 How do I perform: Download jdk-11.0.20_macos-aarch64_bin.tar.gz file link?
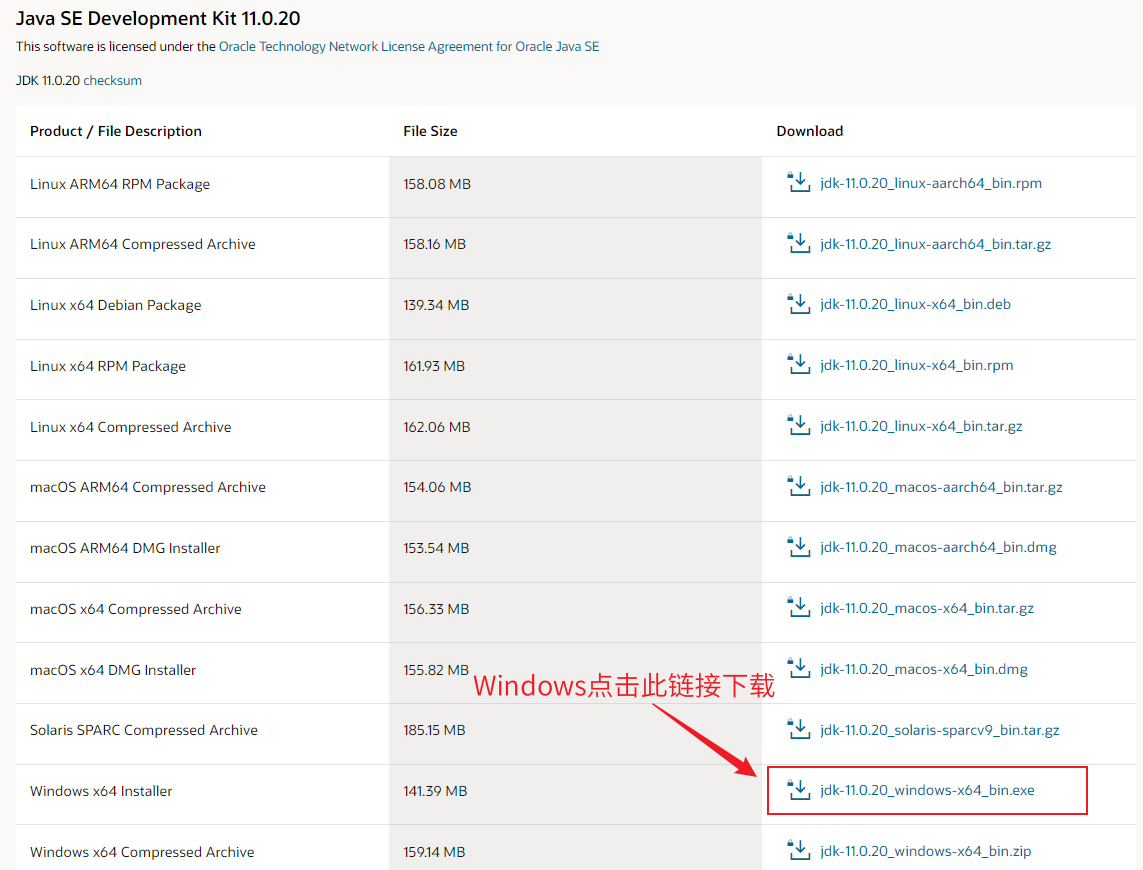(941, 487)
